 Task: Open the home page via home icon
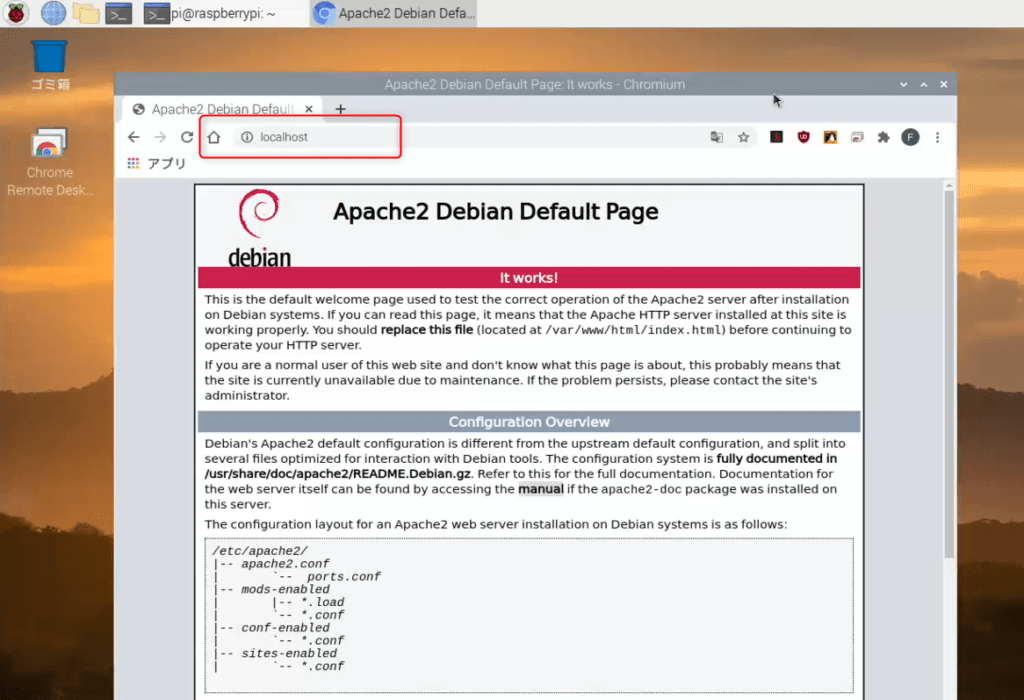tap(214, 137)
